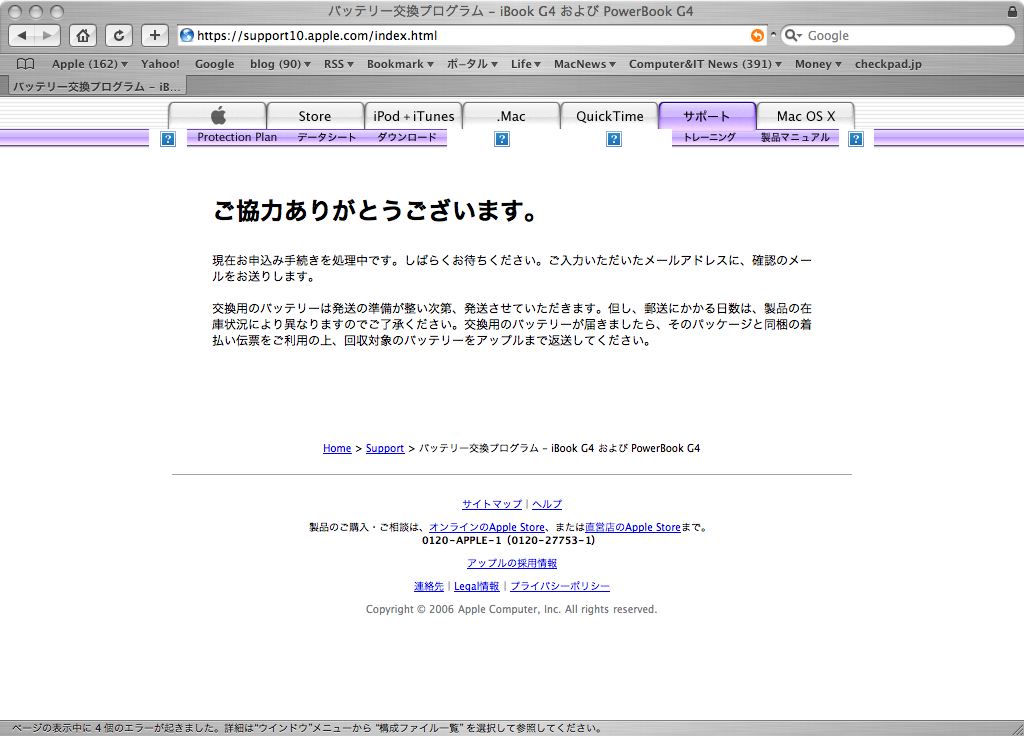Click the question mark icon left of Protection Plan

[168, 139]
